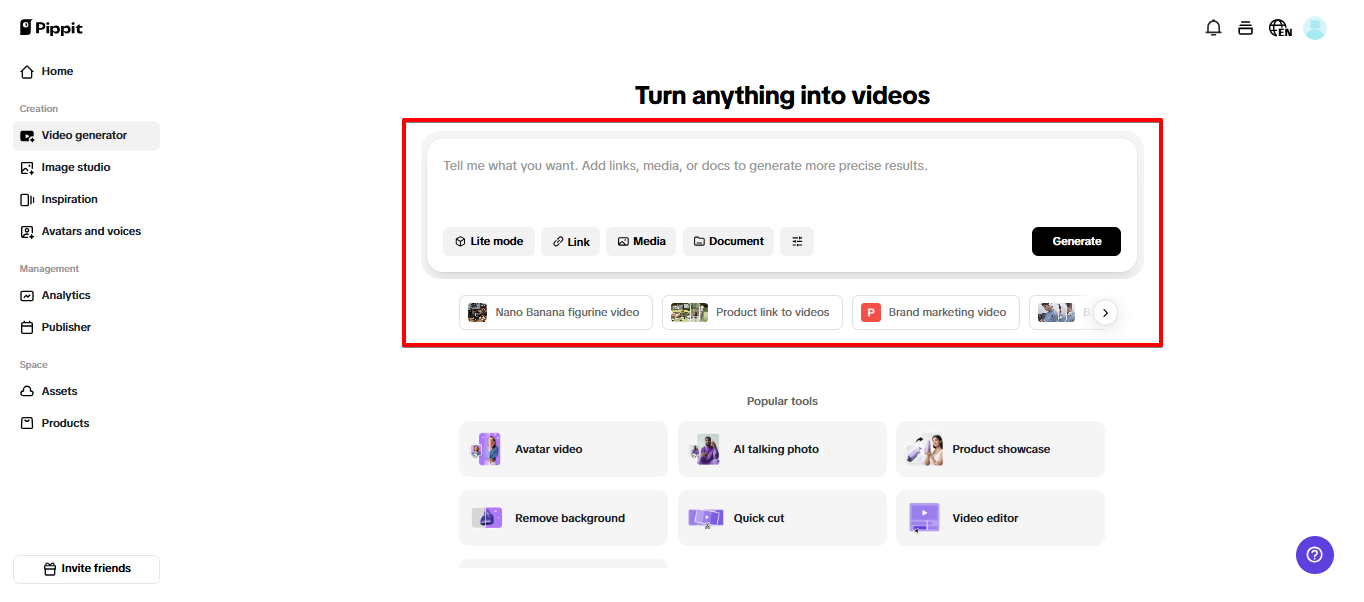The width and height of the screenshot is (1364, 602).
Task: Toggle Lite mode on
Action: pyautogui.click(x=488, y=241)
